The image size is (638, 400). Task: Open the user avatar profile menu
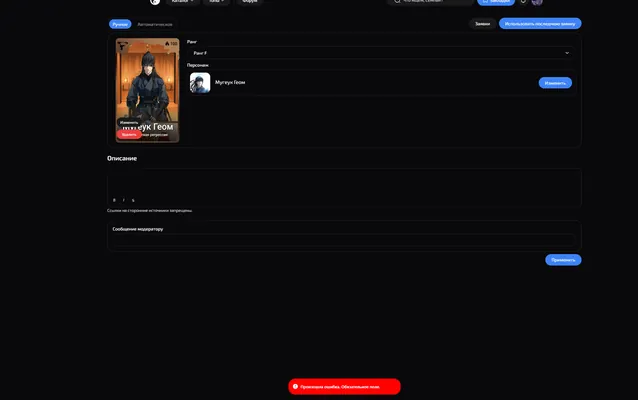point(537,2)
